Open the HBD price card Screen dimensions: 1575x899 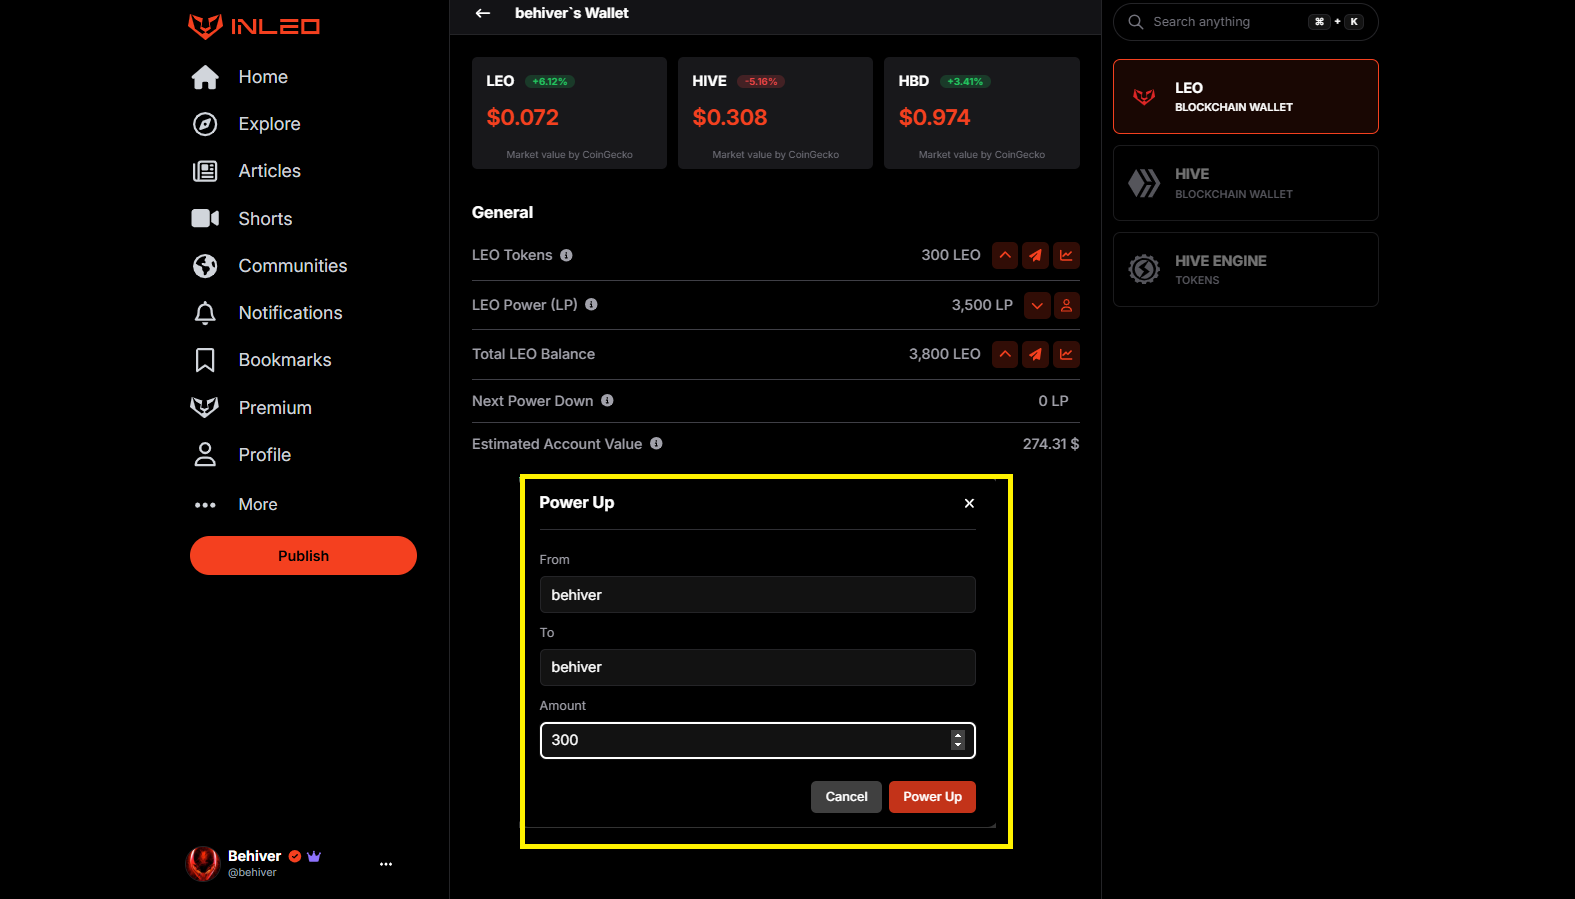[x=982, y=113]
